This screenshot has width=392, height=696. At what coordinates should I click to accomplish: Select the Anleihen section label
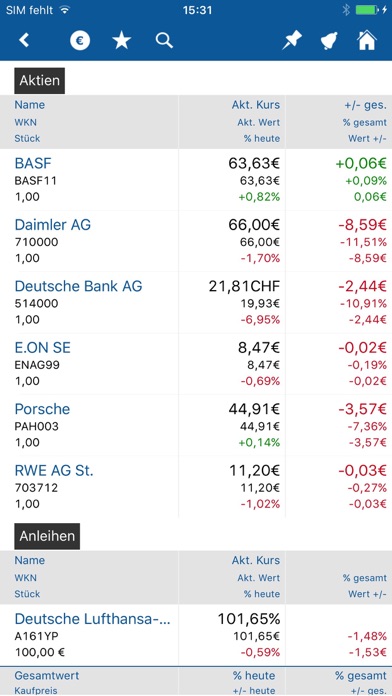click(x=47, y=536)
